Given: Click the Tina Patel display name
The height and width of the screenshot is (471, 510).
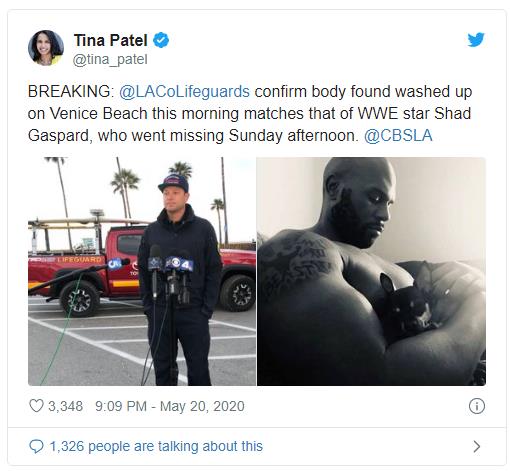Looking at the screenshot, I should pyautogui.click(x=110, y=40).
